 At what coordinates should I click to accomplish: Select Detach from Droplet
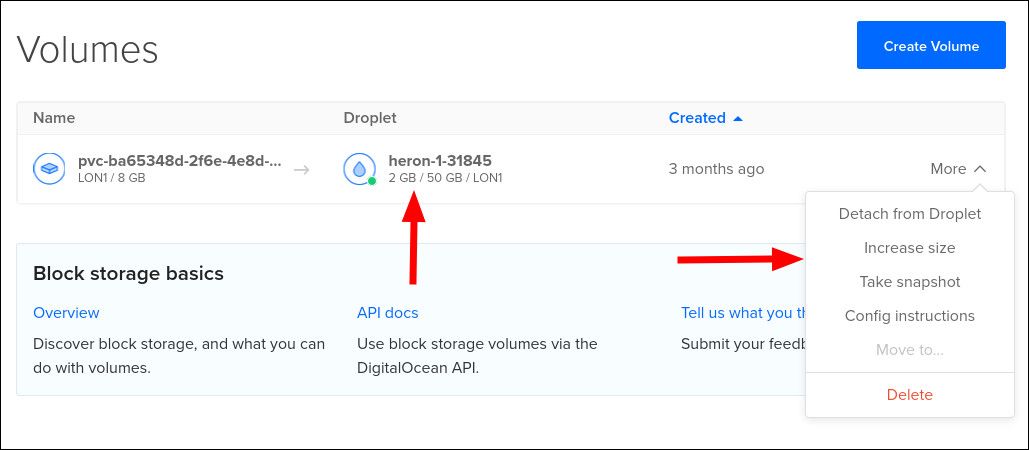coord(909,214)
